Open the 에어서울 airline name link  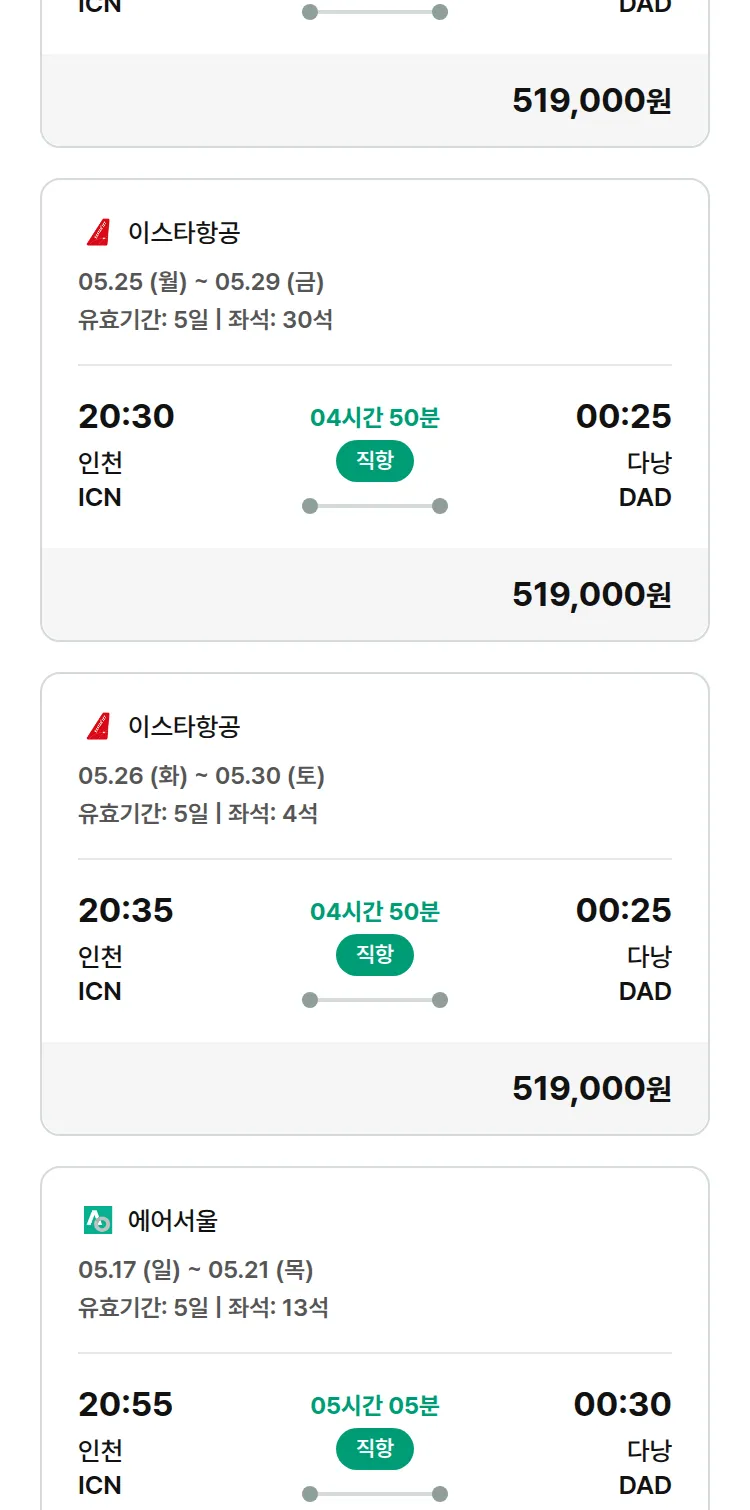tap(173, 1220)
